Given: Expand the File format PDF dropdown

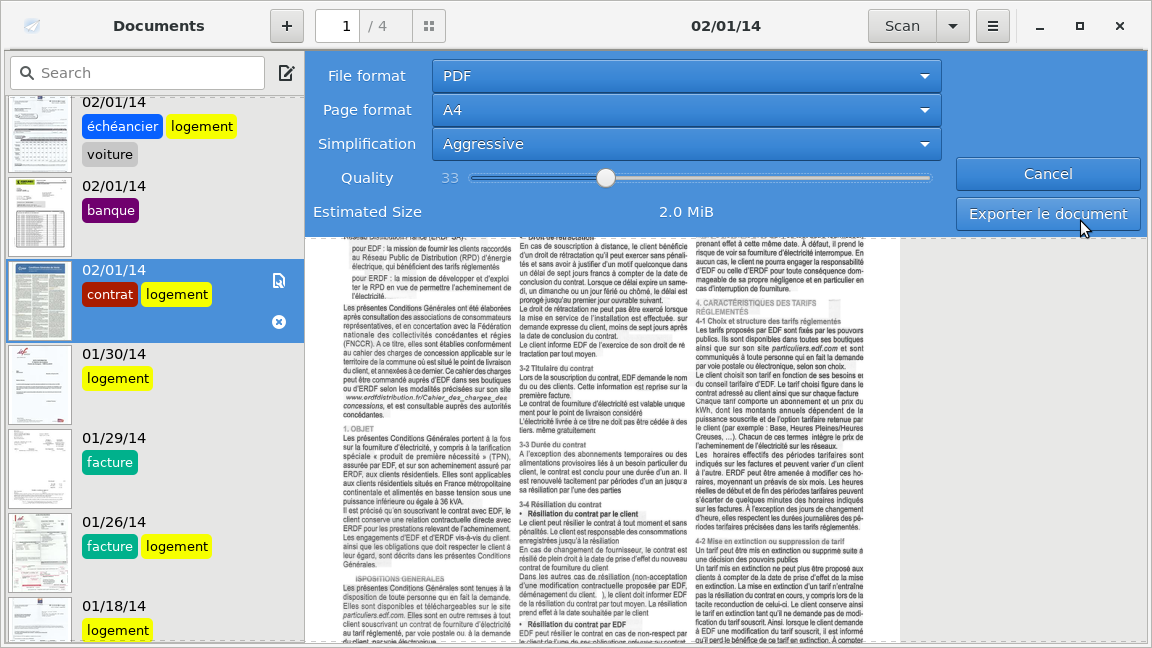Looking at the screenshot, I should tap(686, 76).
